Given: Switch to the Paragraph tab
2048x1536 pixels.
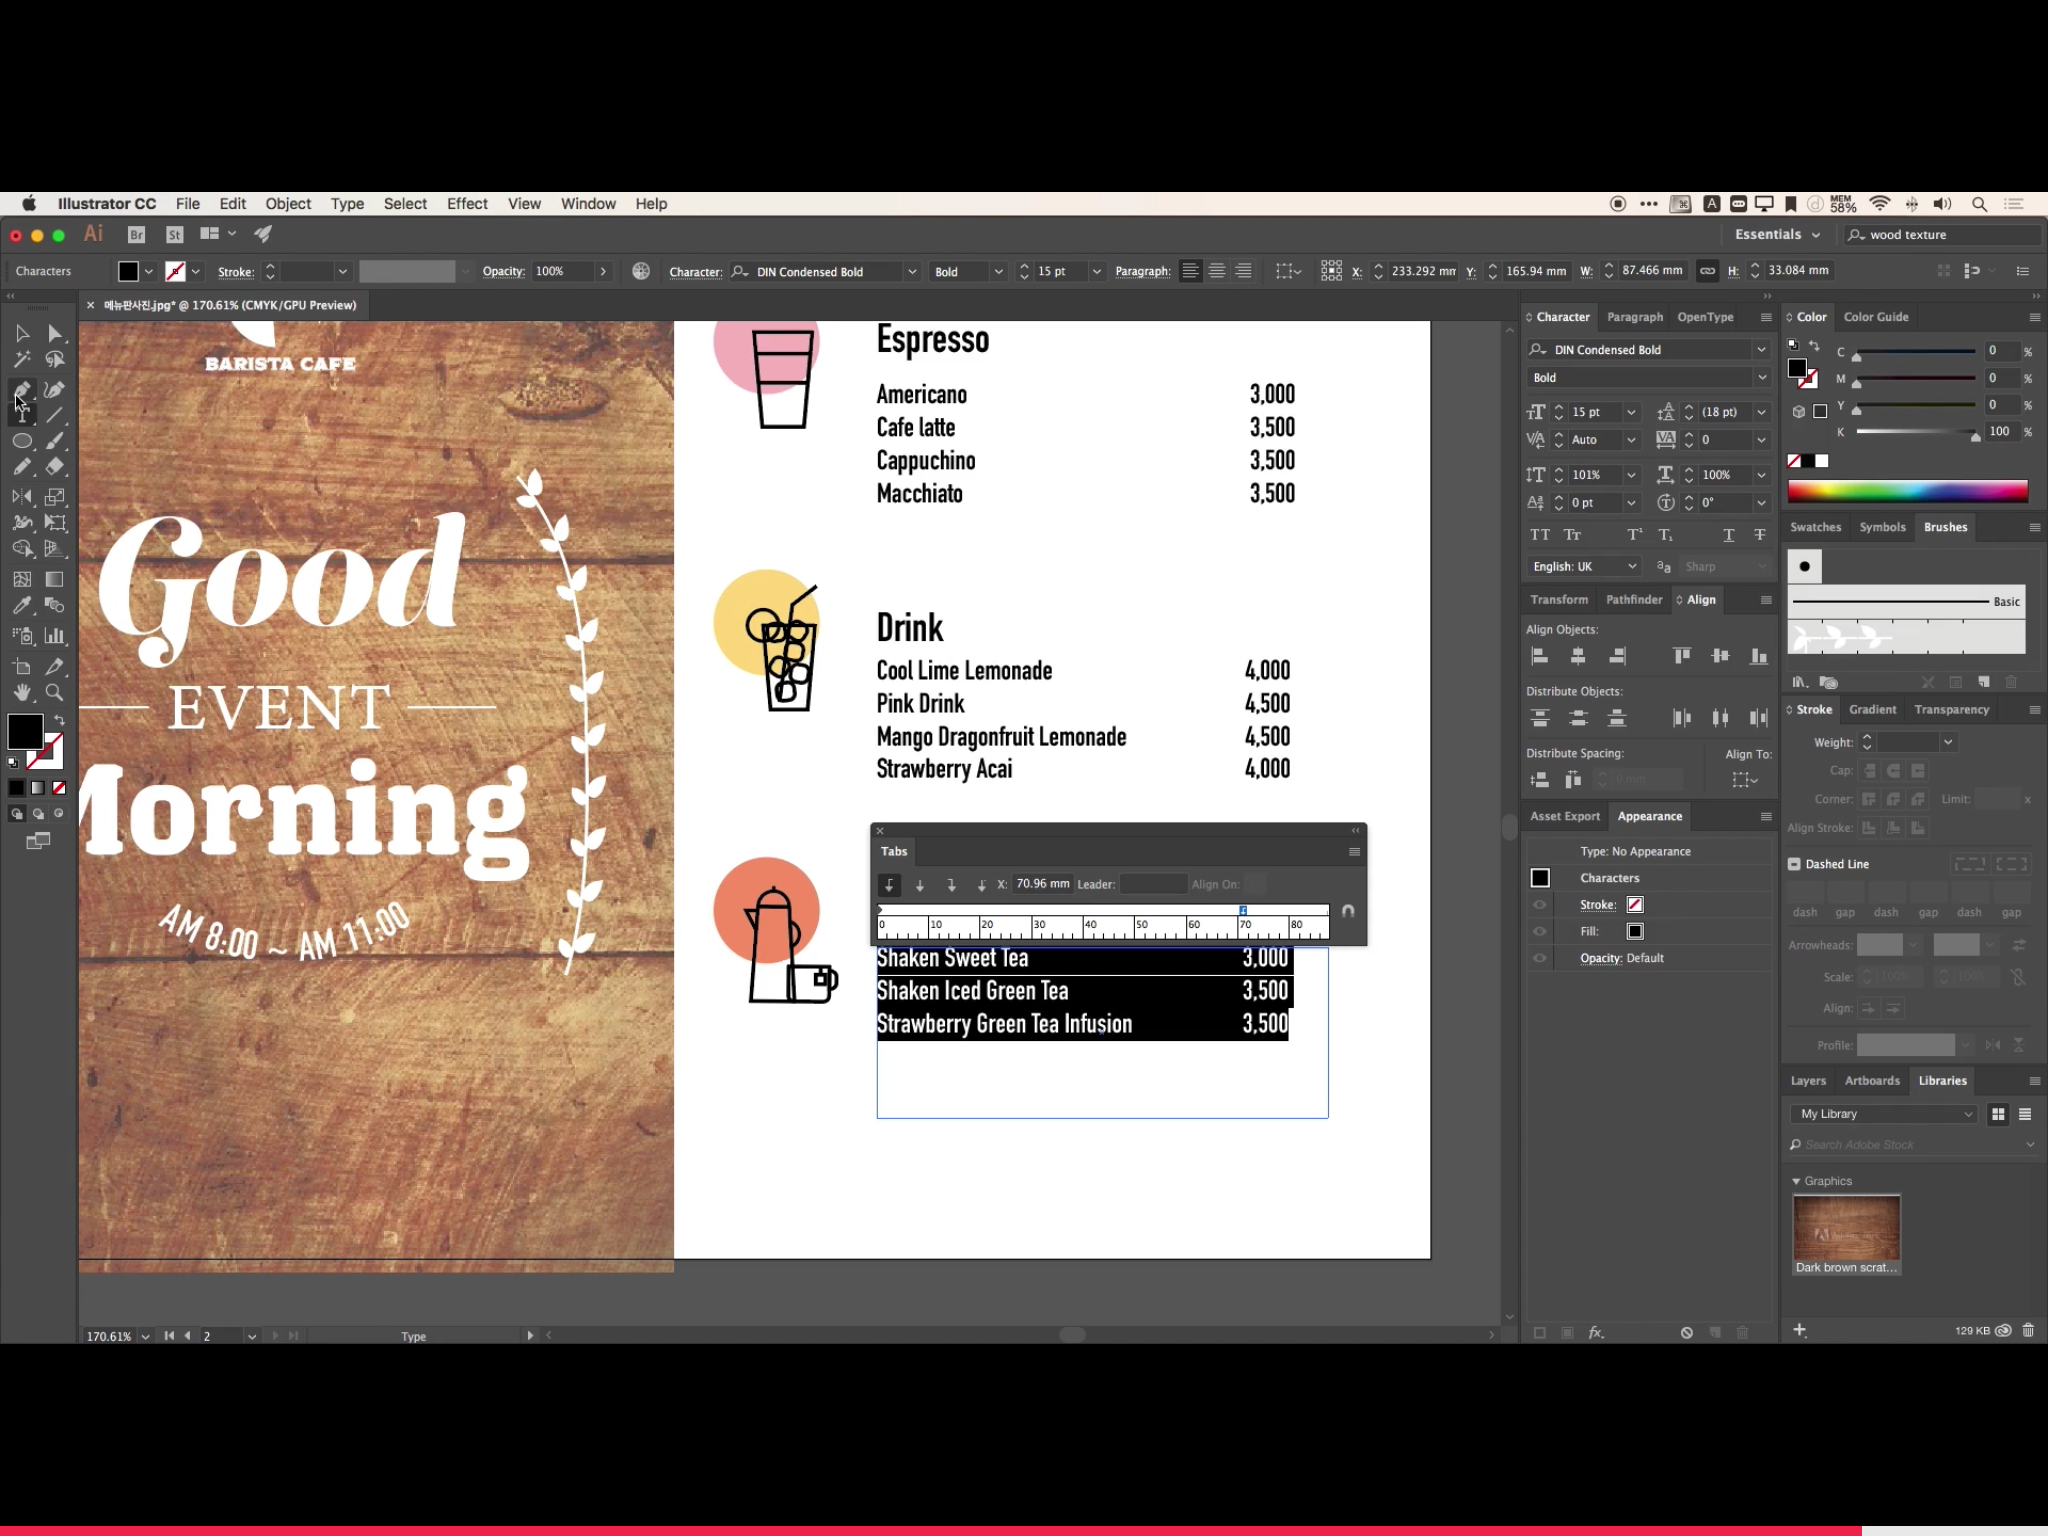Looking at the screenshot, I should coord(1635,317).
